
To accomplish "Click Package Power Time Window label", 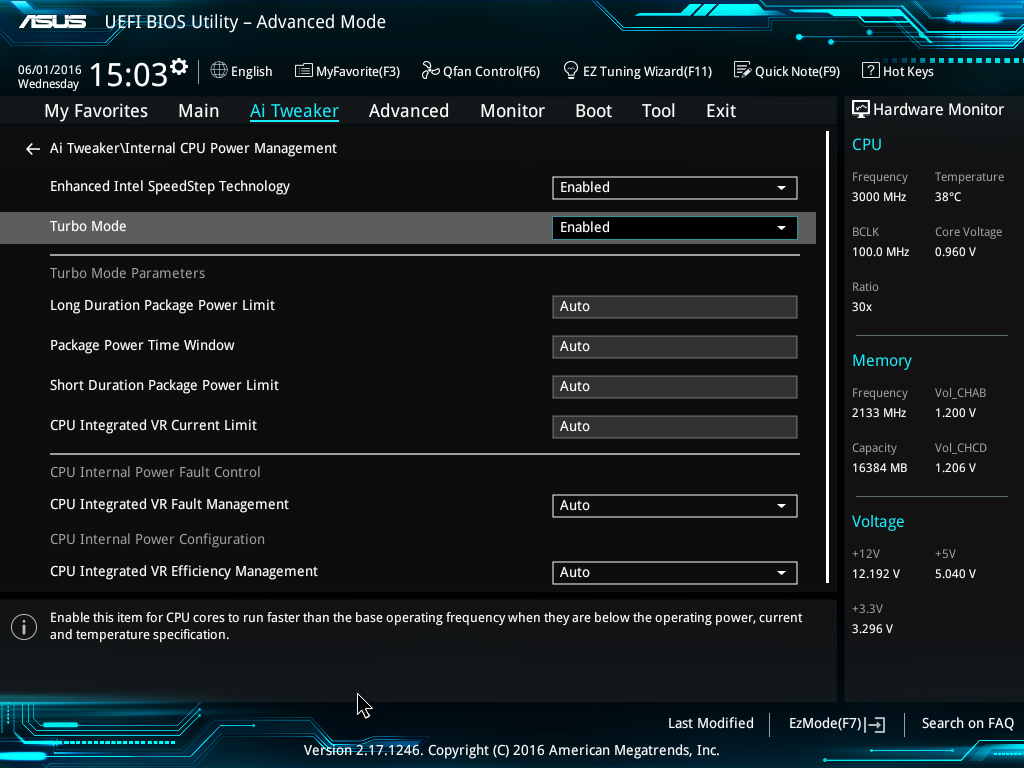I will pyautogui.click(x=142, y=345).
